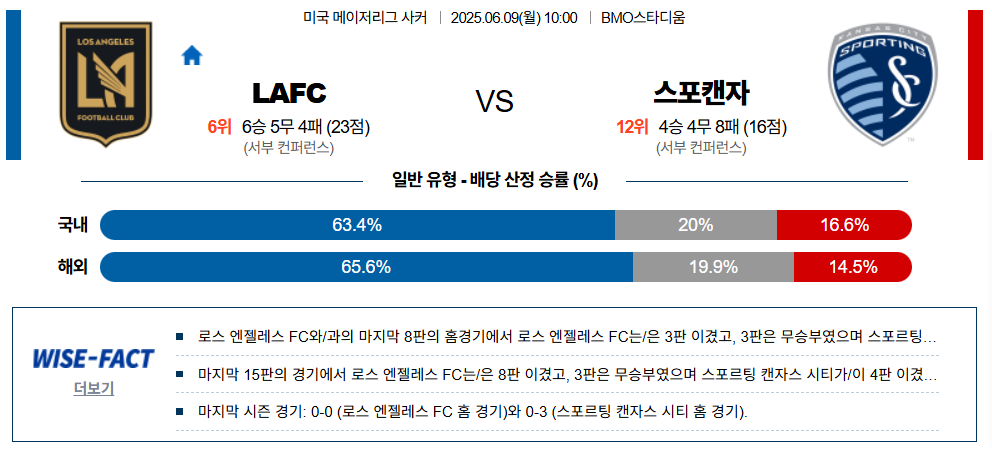
Task: Click the BMO스타디움 venue text
Action: tap(644, 18)
